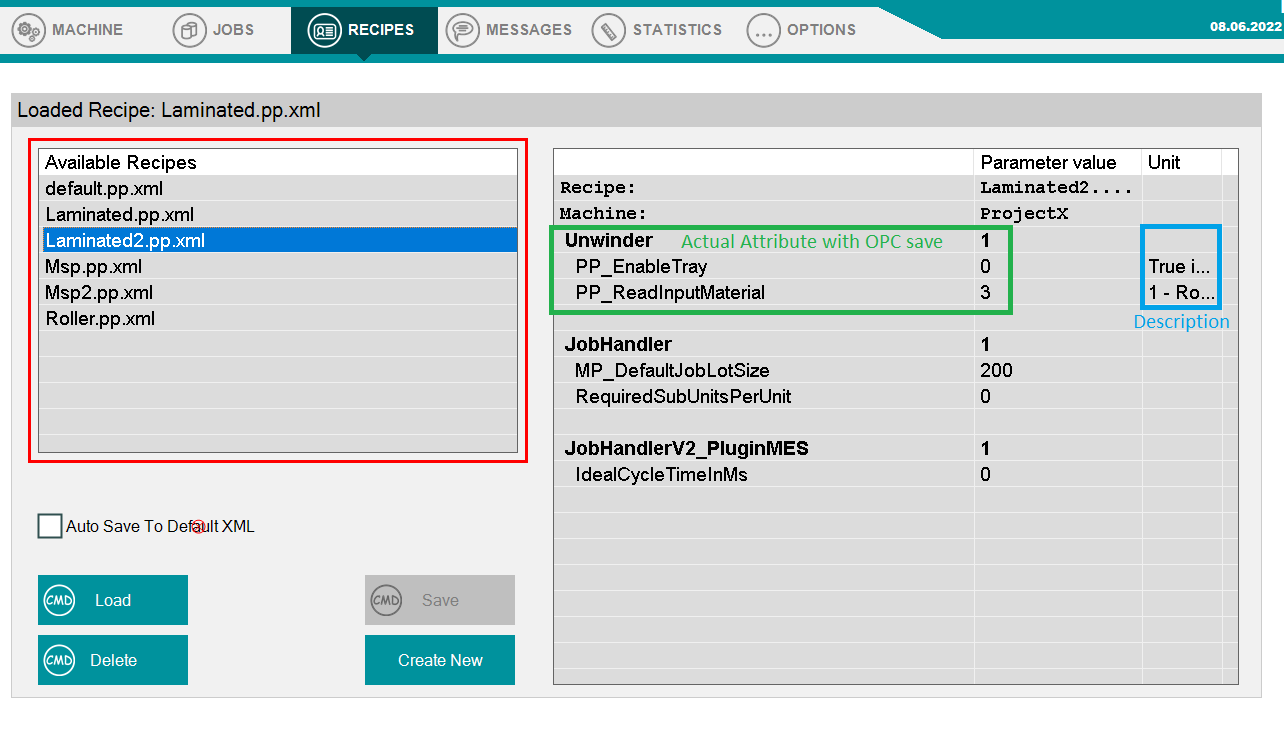The image size is (1284, 754).
Task: Click the Messages speech bubble icon
Action: pos(462,30)
